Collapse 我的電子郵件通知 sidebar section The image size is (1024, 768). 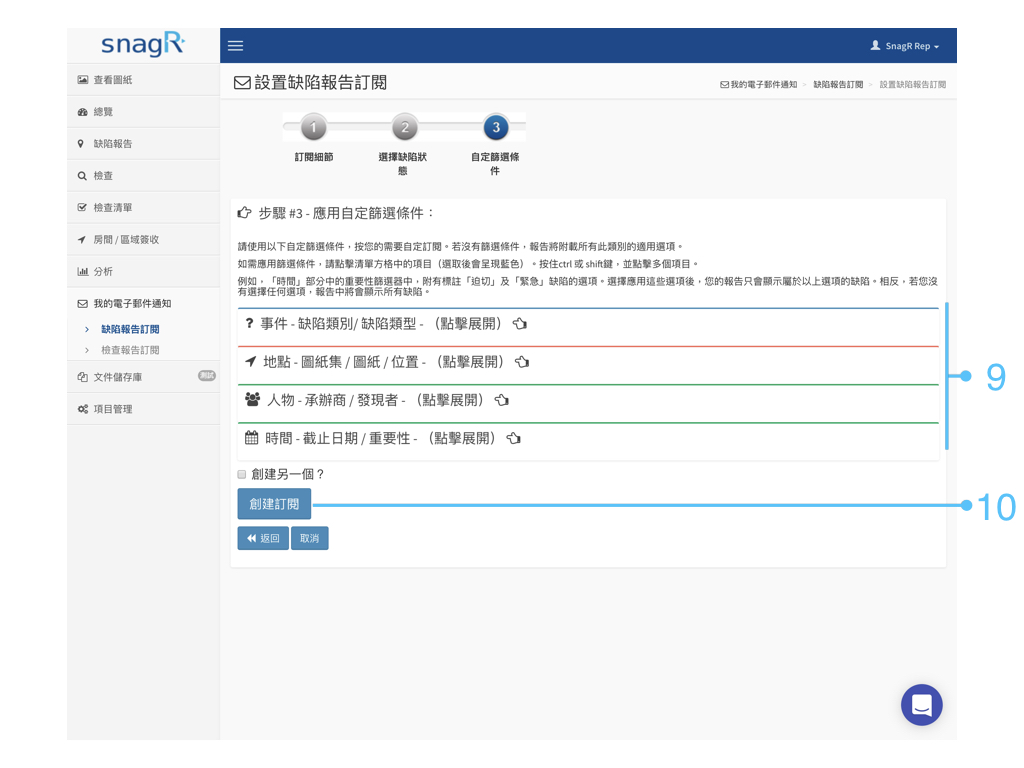(143, 304)
